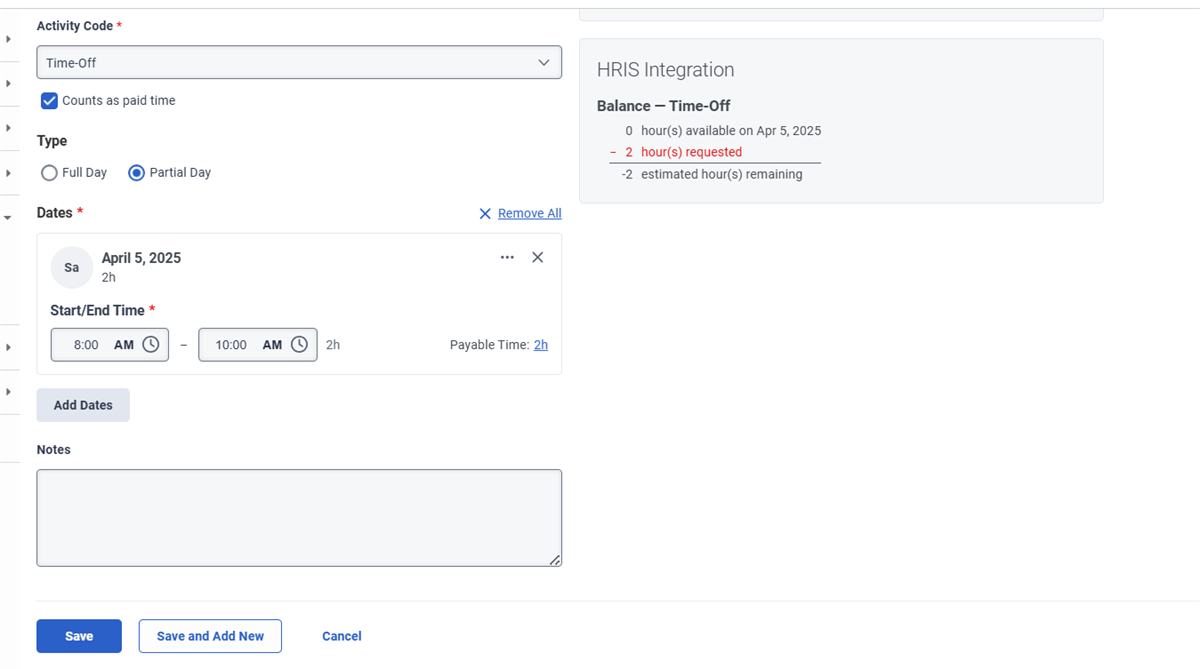
Task: Select the Partial Day option
Action: [137, 173]
